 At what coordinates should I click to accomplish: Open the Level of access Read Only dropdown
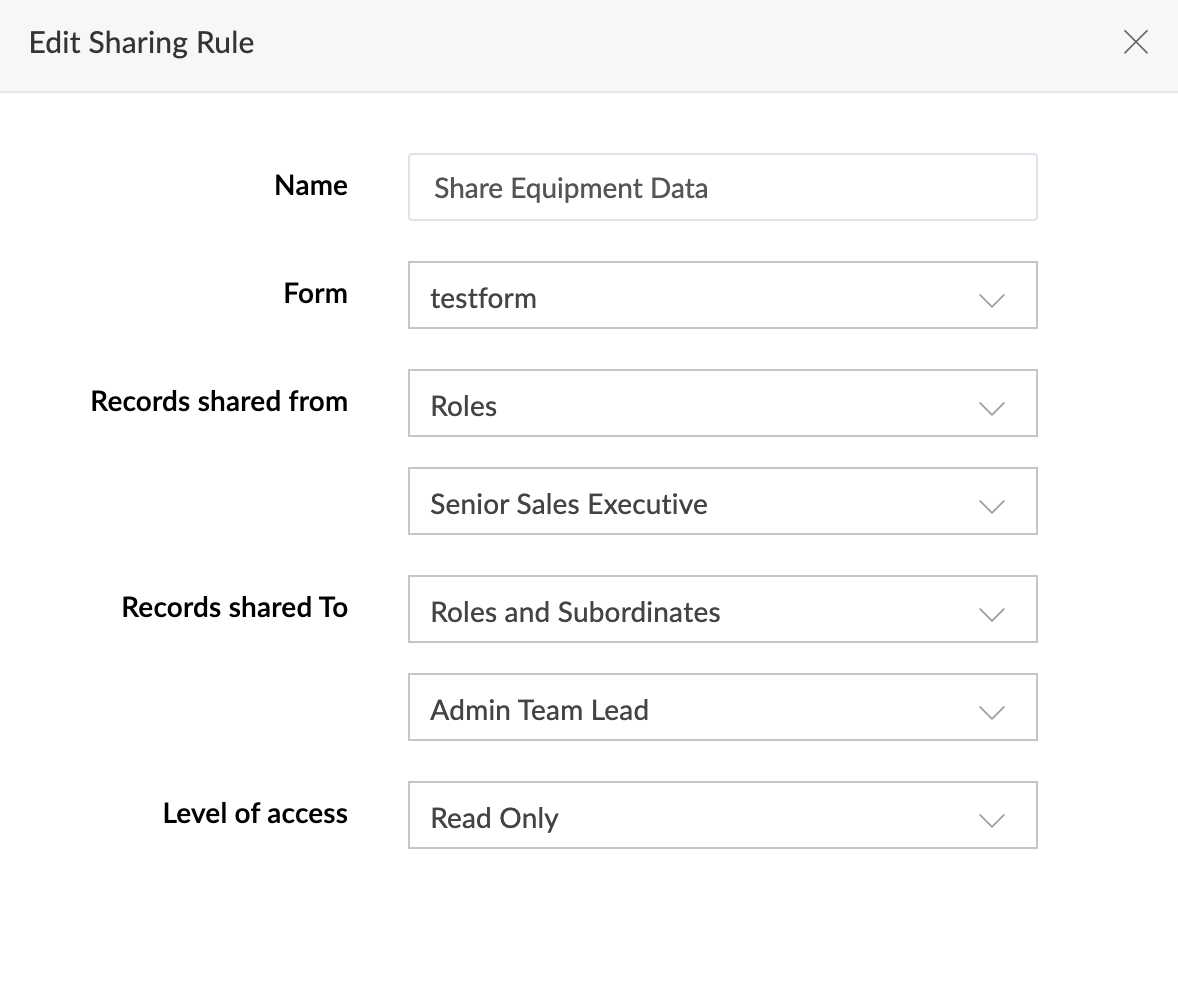click(x=700, y=816)
